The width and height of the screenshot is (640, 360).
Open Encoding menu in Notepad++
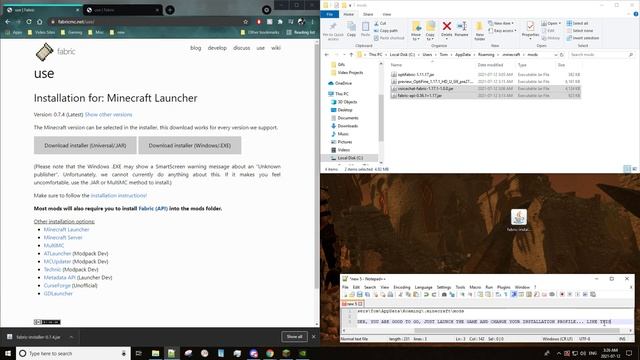[402, 287]
